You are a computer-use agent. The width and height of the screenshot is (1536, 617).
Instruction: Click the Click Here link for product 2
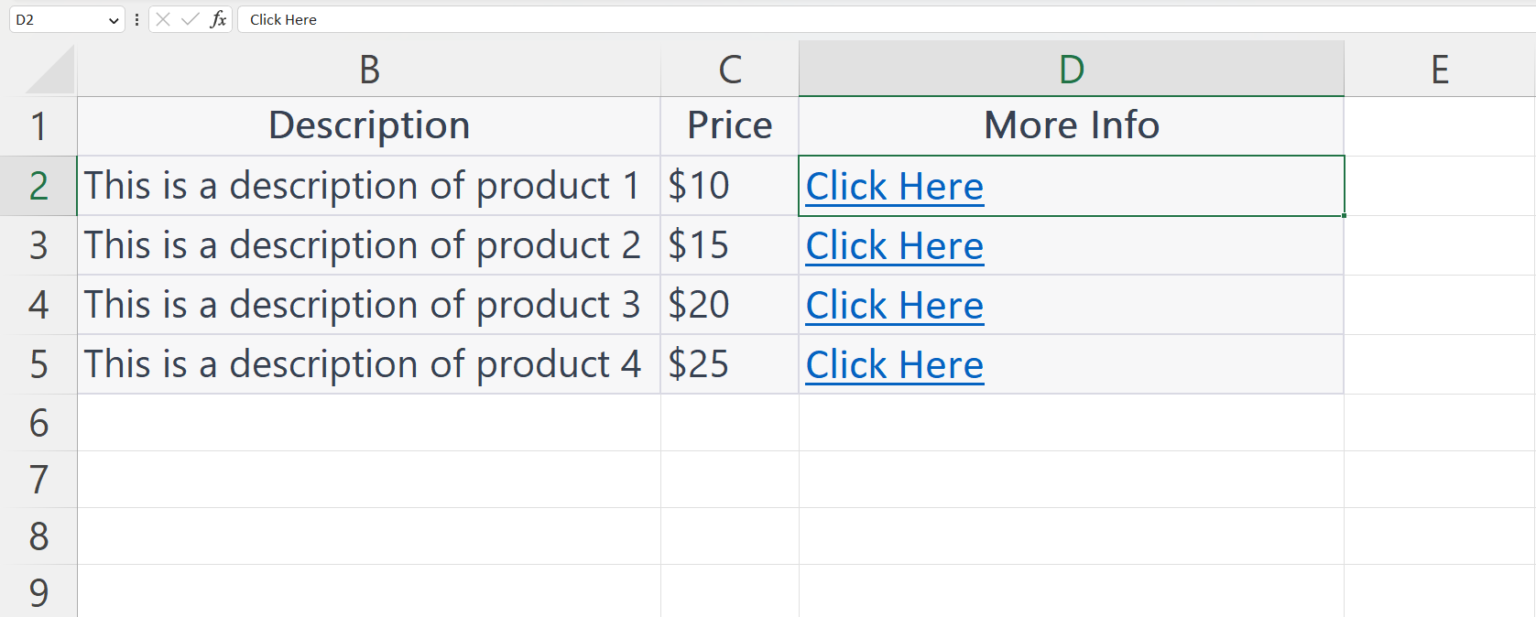[893, 245]
